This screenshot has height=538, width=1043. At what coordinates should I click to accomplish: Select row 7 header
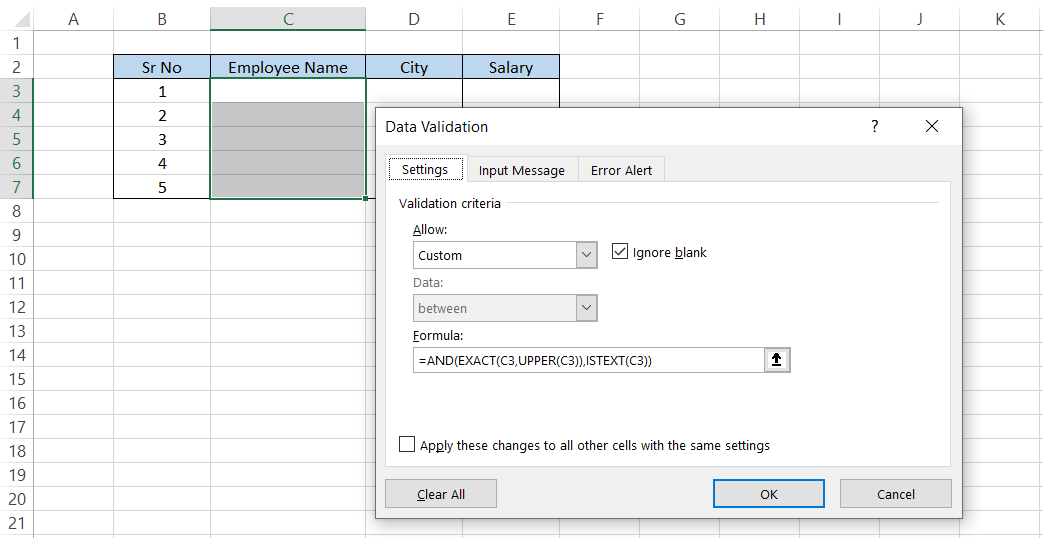[16, 187]
